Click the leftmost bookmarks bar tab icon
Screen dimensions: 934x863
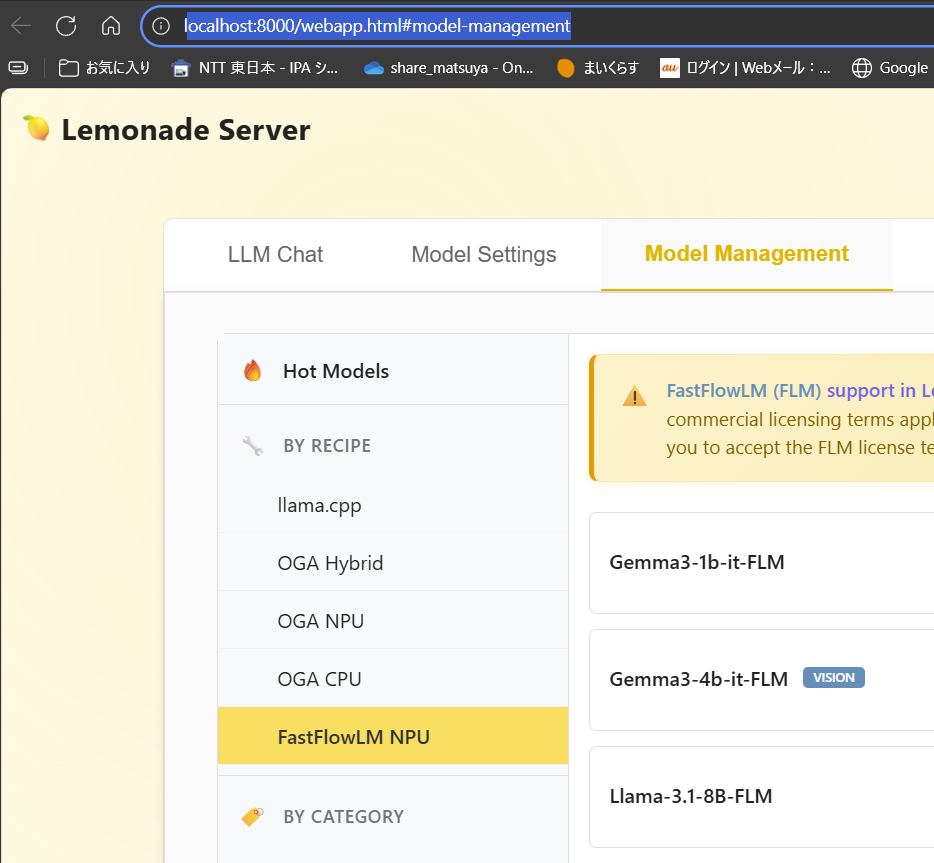[x=18, y=68]
